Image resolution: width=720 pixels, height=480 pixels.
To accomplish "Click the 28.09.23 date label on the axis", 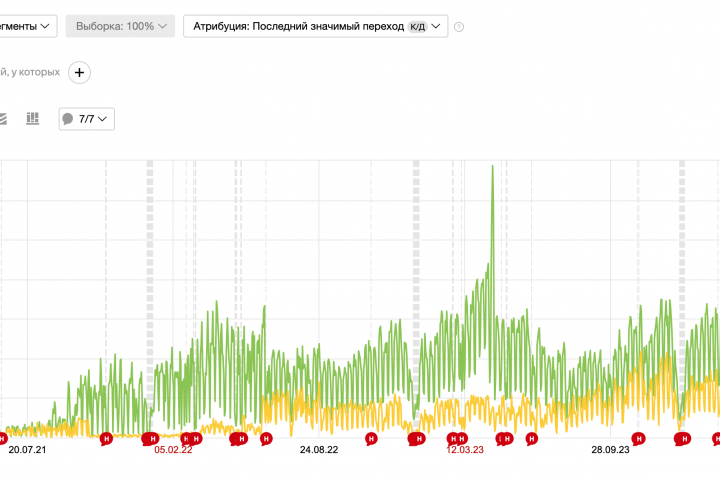I will [610, 450].
